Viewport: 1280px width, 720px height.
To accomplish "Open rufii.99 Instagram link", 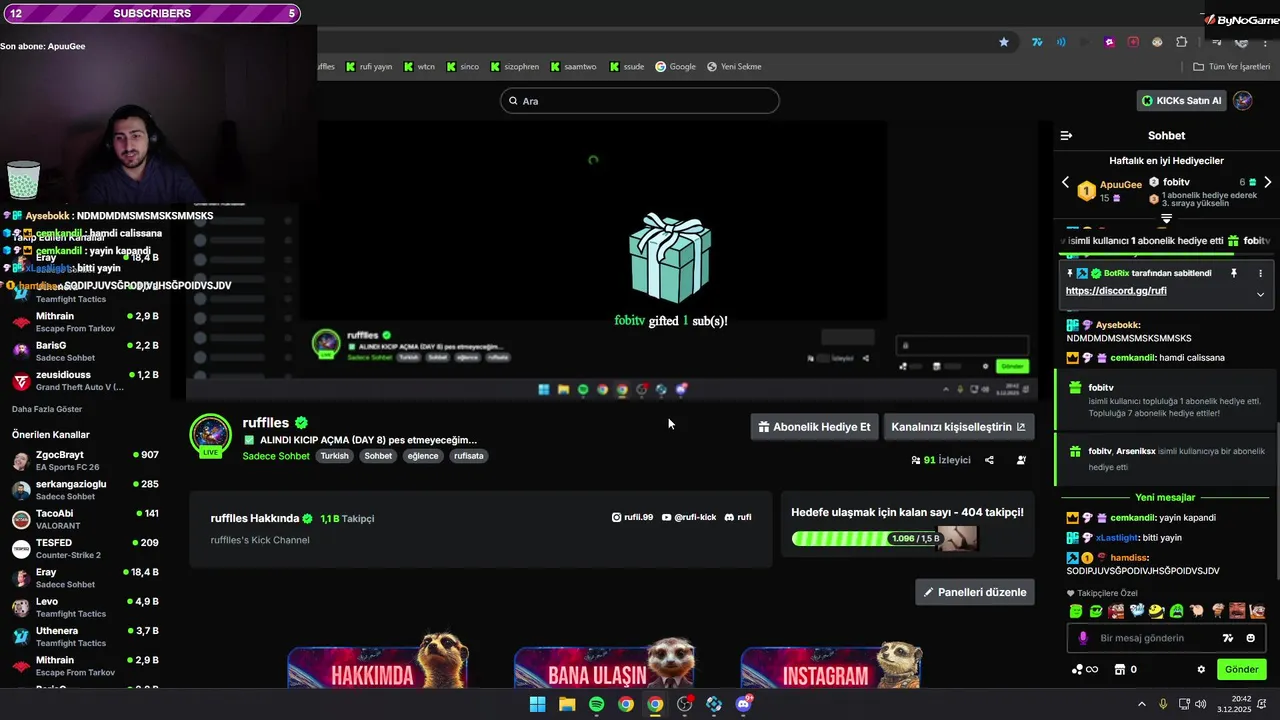I will pos(632,517).
